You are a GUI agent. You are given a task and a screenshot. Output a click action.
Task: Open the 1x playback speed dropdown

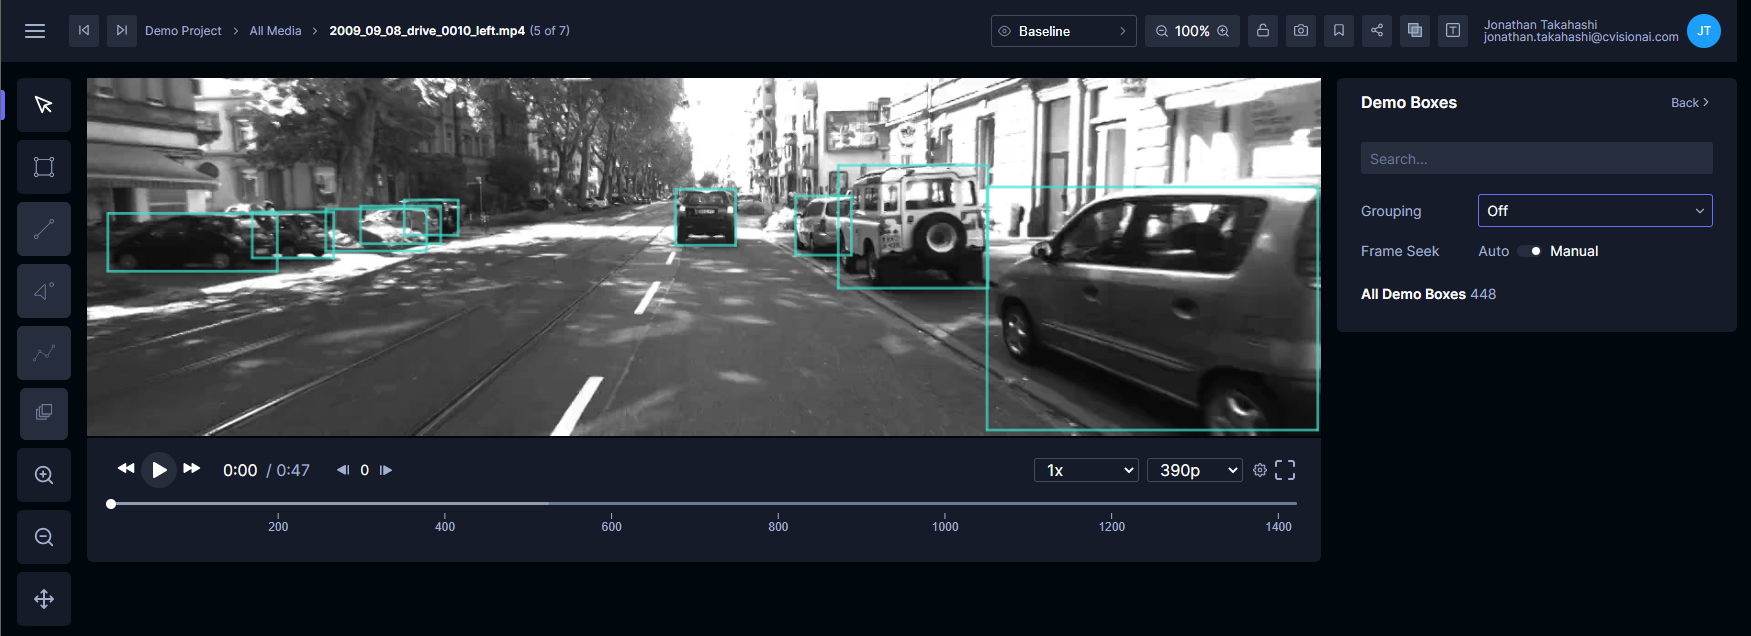pyautogui.click(x=1086, y=470)
